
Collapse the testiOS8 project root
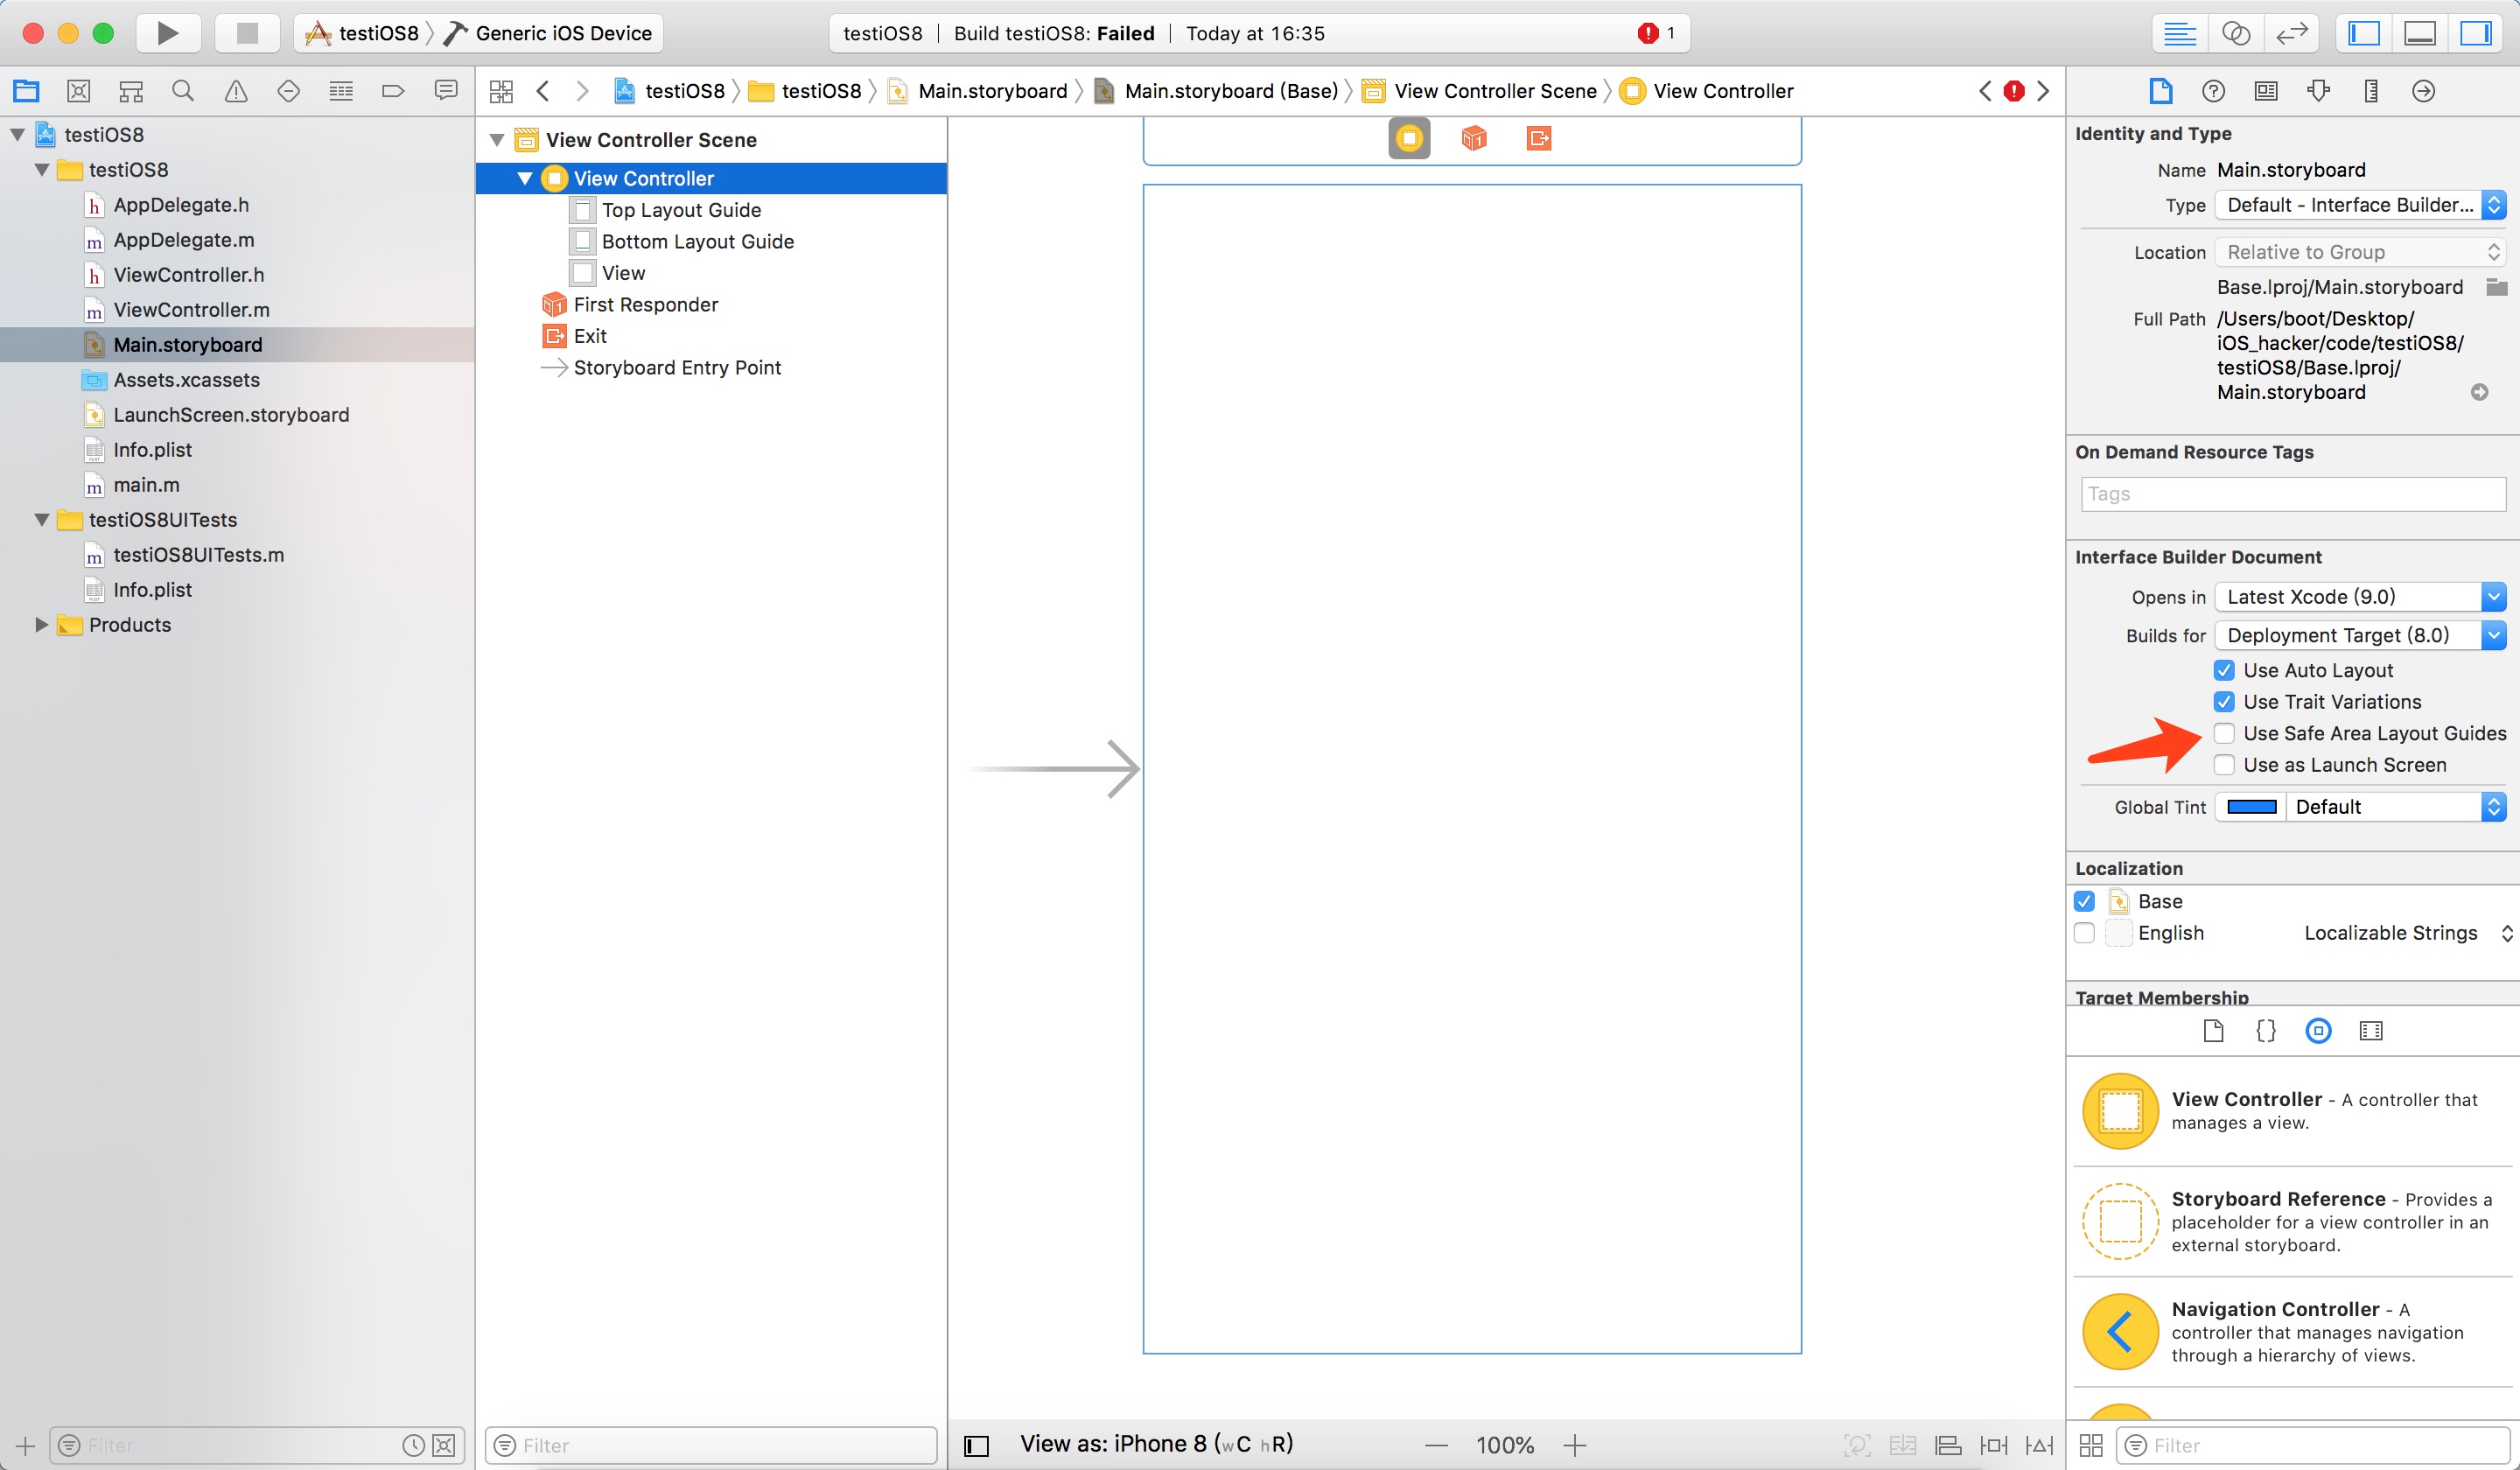click(17, 134)
